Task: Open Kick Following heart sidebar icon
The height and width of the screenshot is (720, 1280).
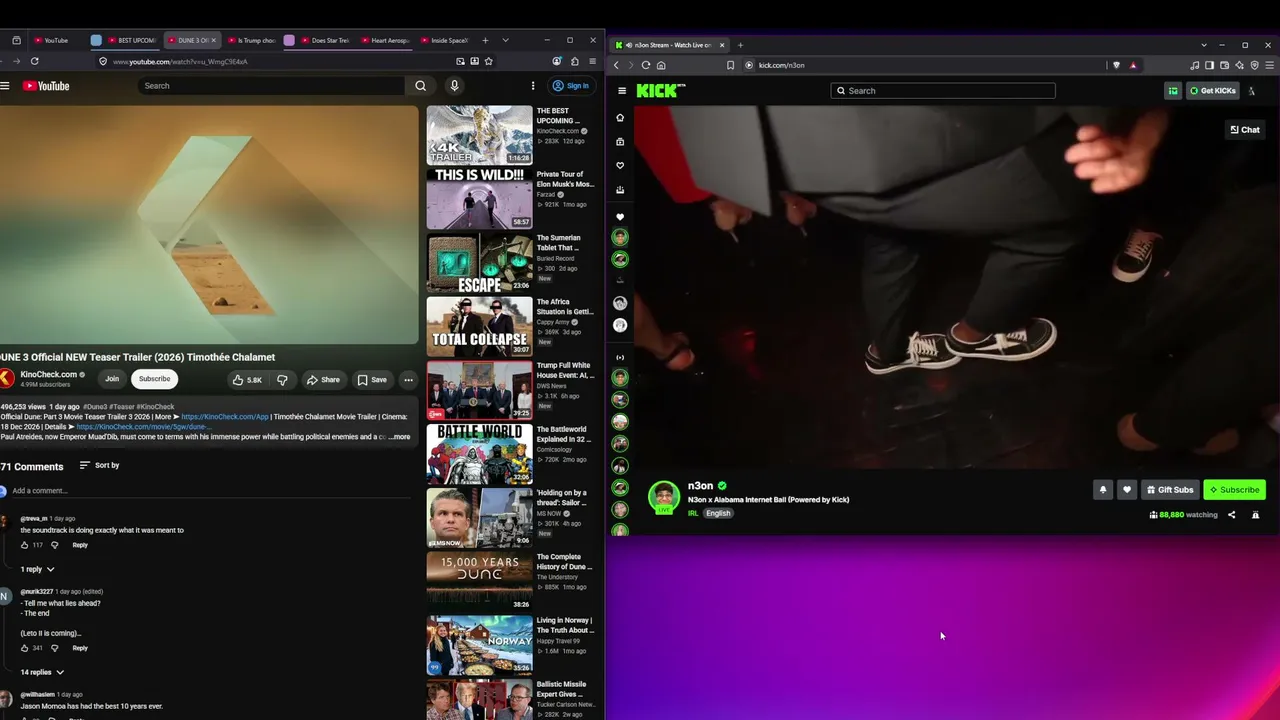Action: coord(620,166)
